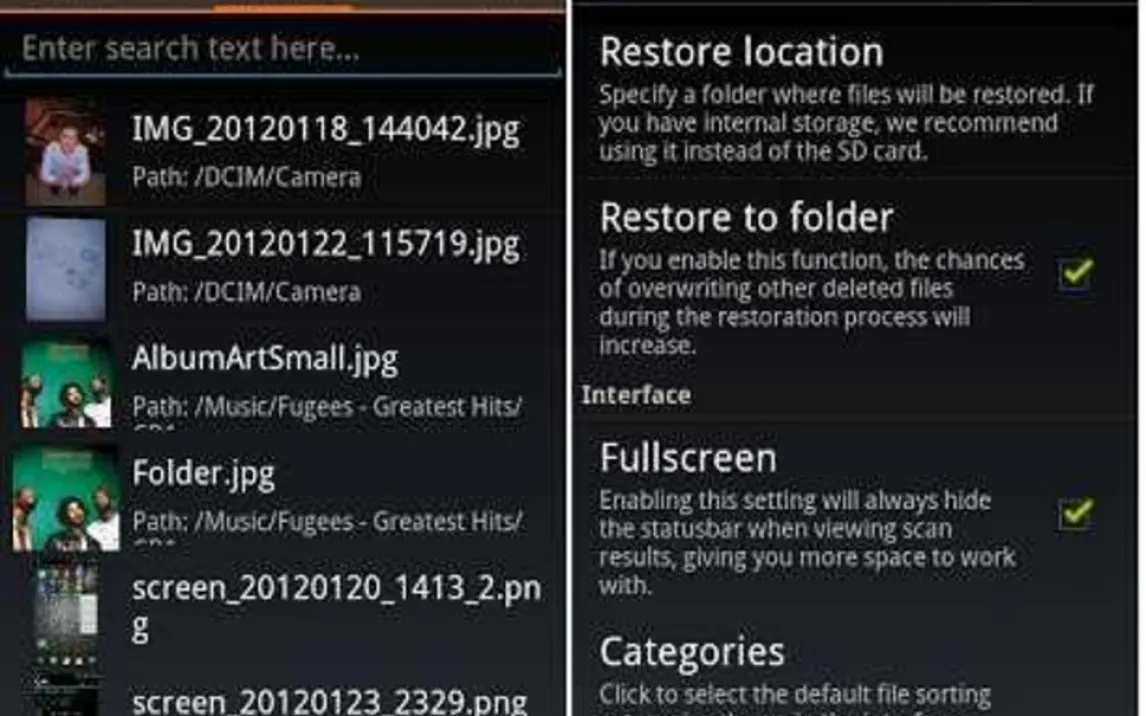1146x716 pixels.
Task: Choose the AlbumArtSmall.jpg file entry
Action: [x=283, y=382]
